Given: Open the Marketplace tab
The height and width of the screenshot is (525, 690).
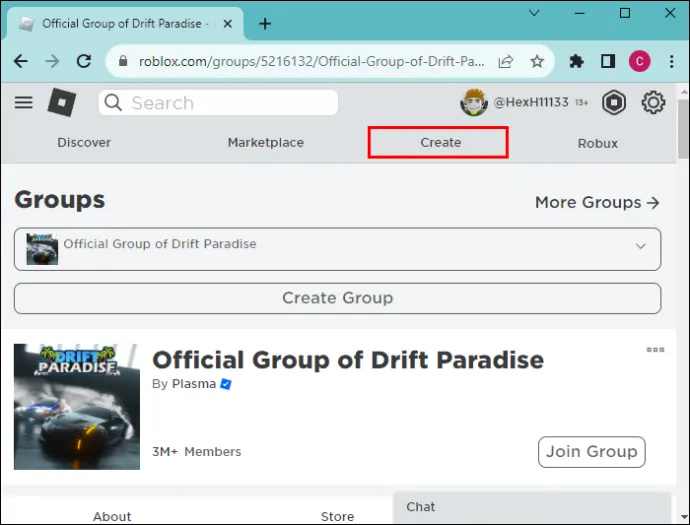Looking at the screenshot, I should 265,143.
